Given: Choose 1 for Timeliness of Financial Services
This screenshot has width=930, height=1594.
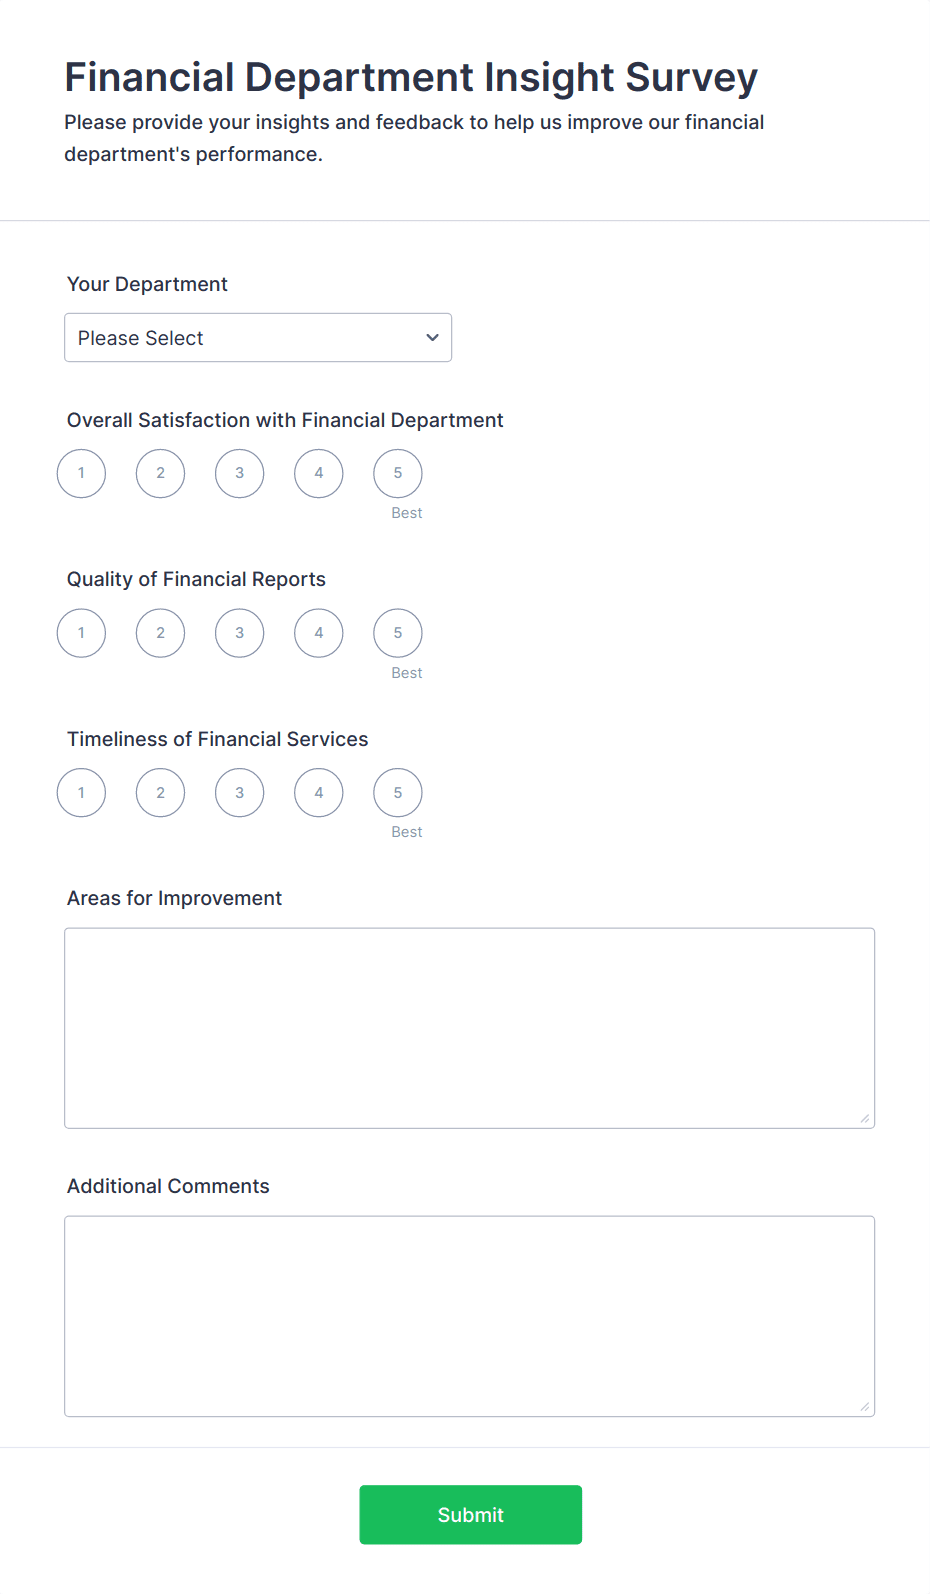Looking at the screenshot, I should point(81,792).
